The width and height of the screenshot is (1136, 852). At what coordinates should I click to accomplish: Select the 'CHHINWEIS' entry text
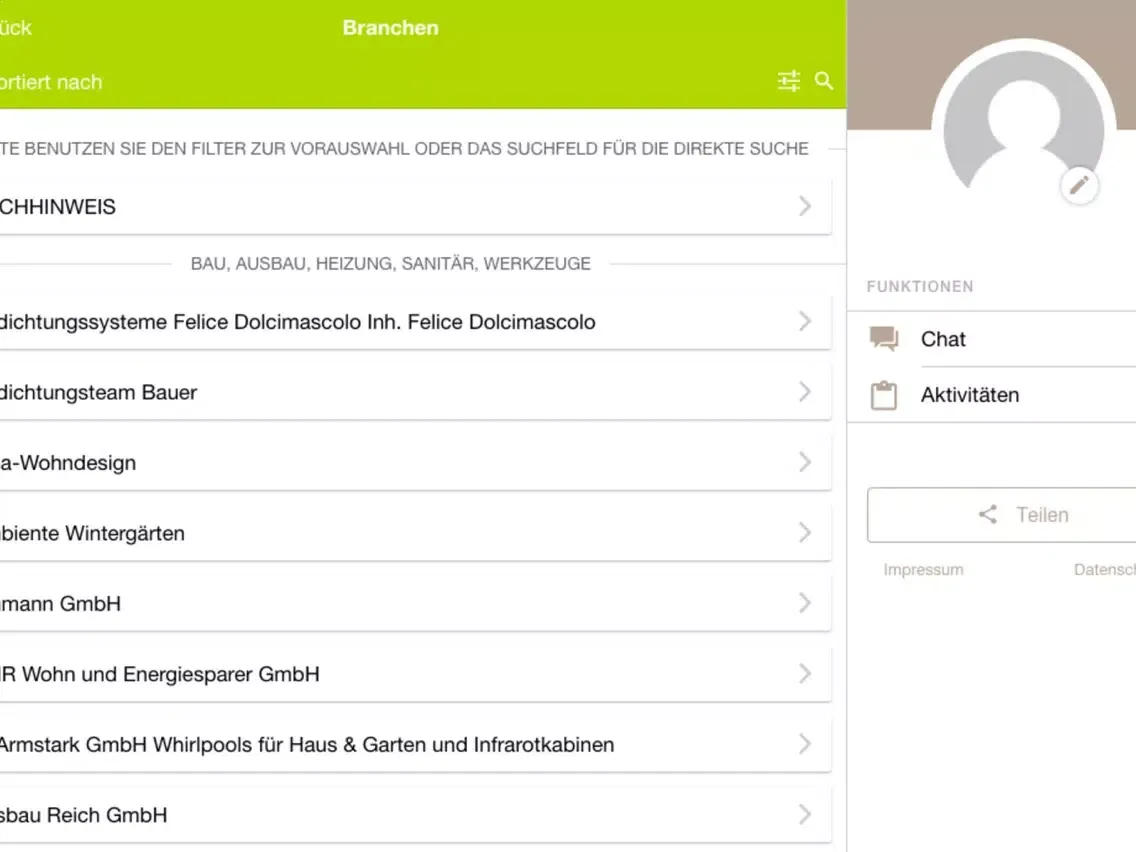click(57, 206)
